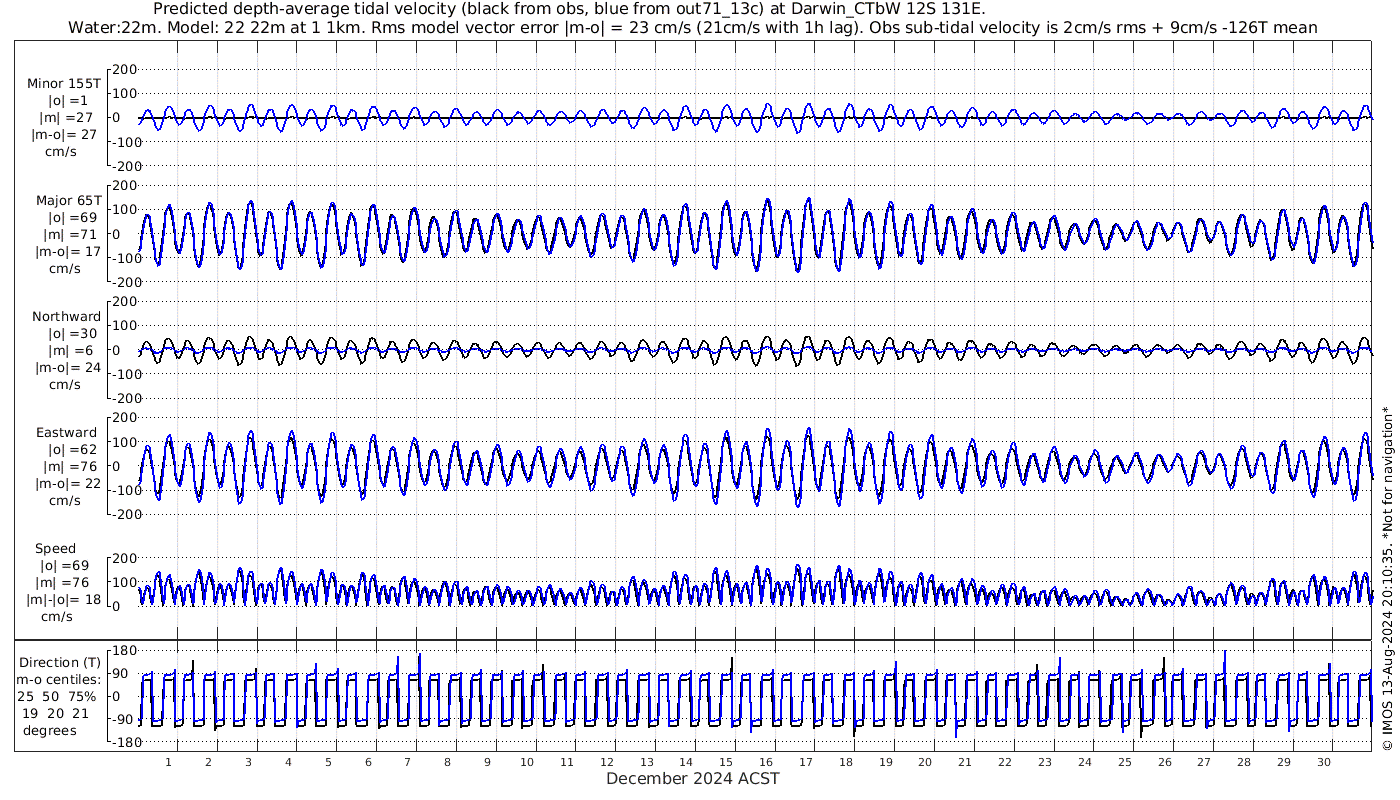This screenshot has height=800, width=1400.
Task: Click the plot title starting 'Predicted depth-average tidal velocity'
Action: [x=569, y=10]
